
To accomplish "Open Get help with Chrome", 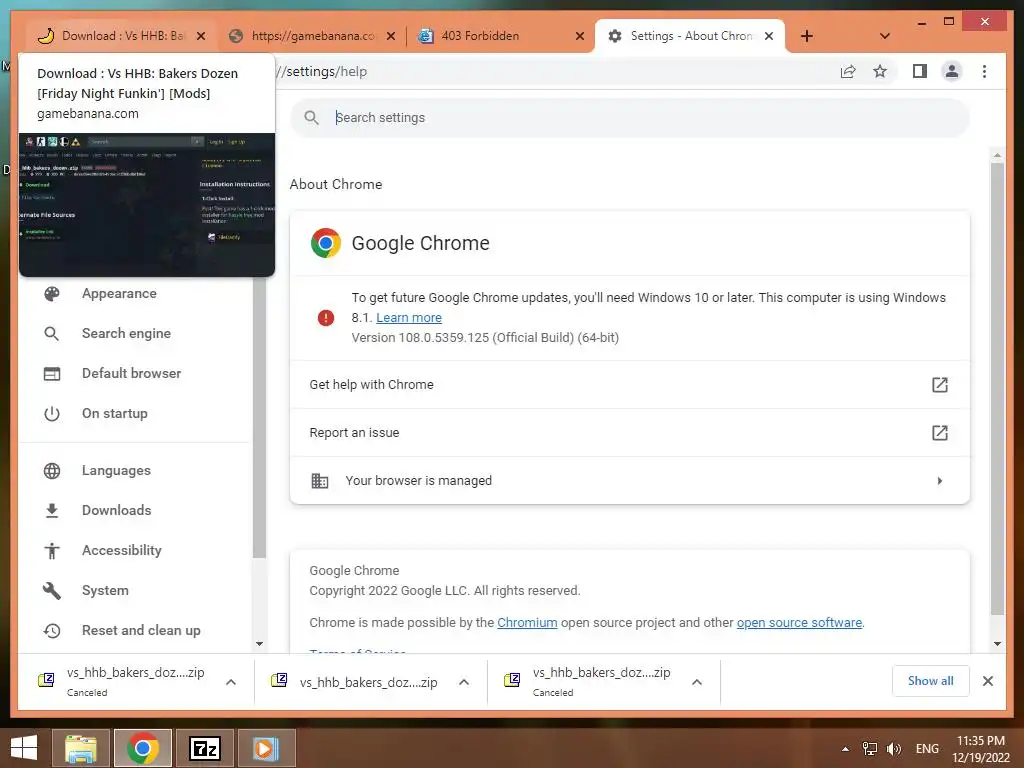I will click(x=630, y=385).
